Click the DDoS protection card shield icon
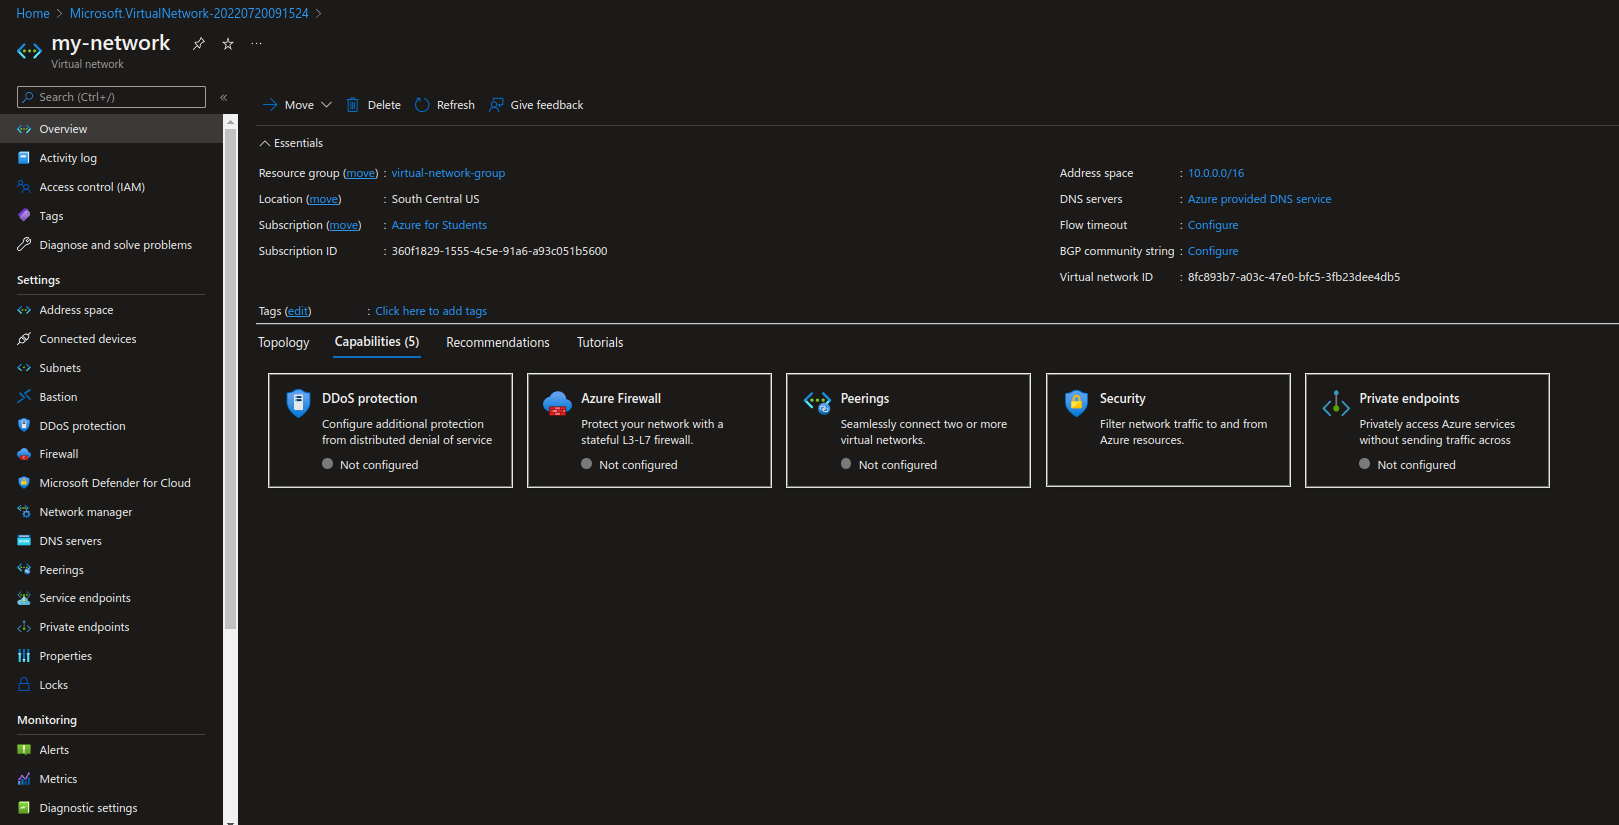 [x=298, y=403]
